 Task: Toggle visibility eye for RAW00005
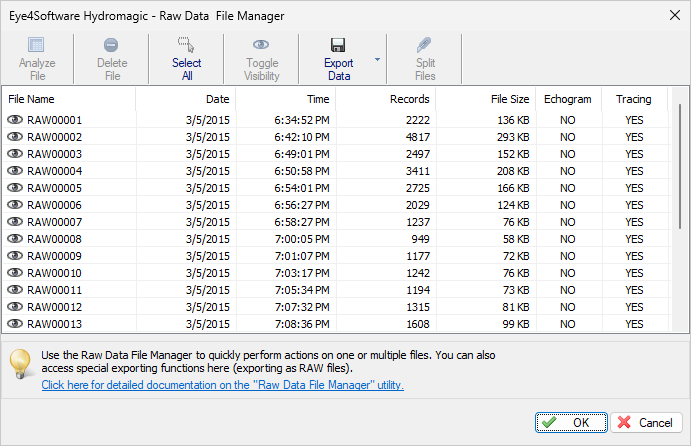[x=15, y=188]
